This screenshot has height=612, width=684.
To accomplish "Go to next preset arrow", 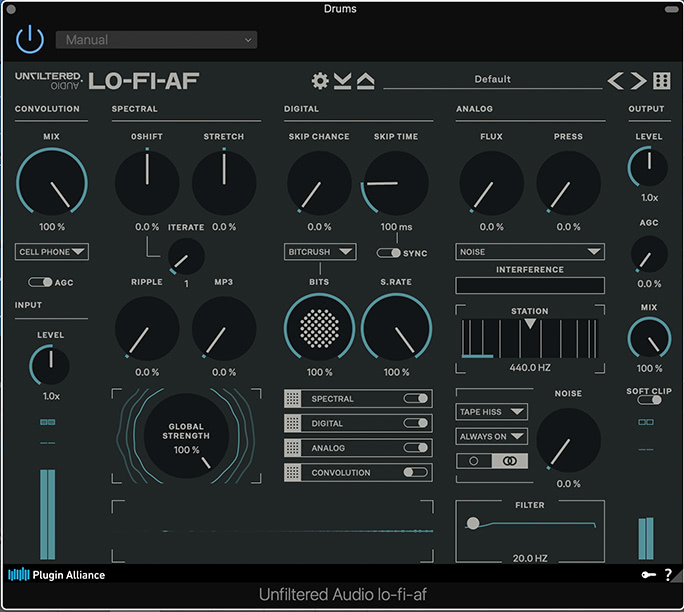I will point(638,81).
